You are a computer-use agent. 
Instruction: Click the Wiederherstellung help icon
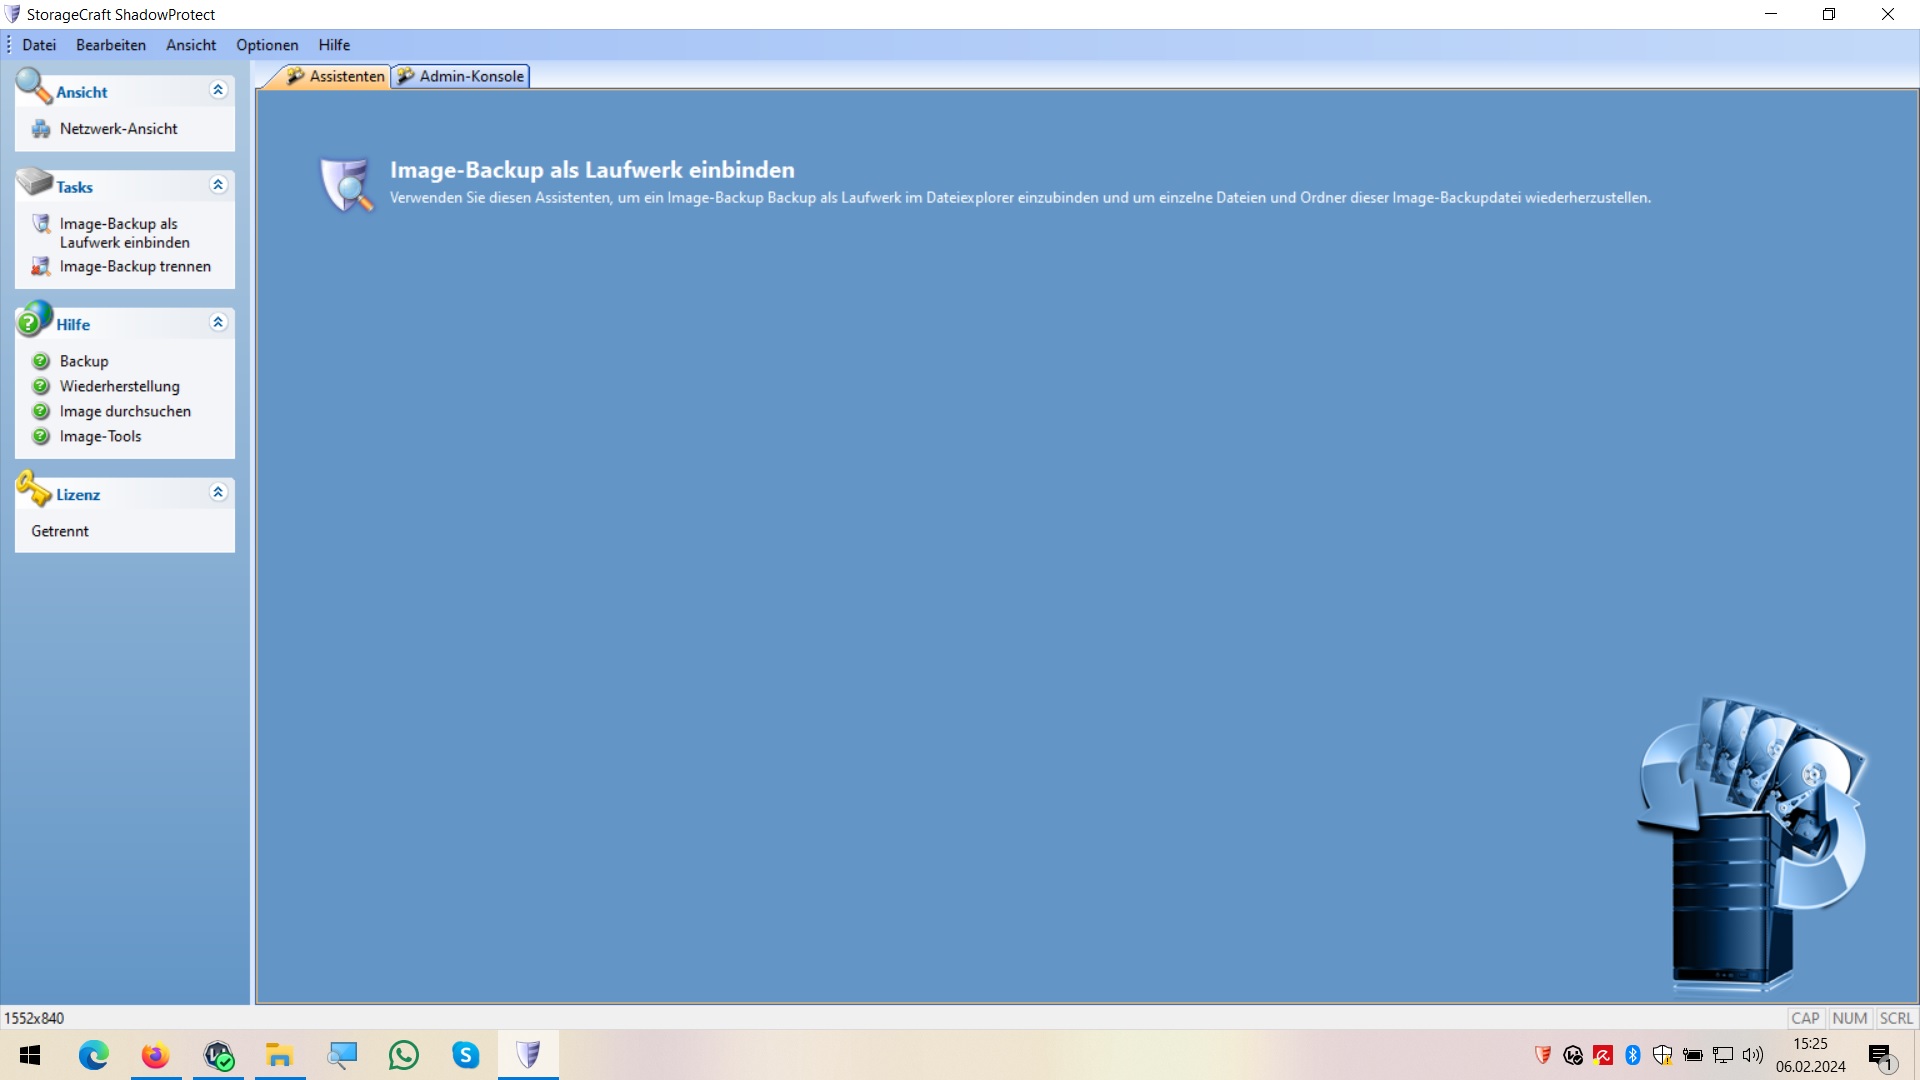point(41,386)
